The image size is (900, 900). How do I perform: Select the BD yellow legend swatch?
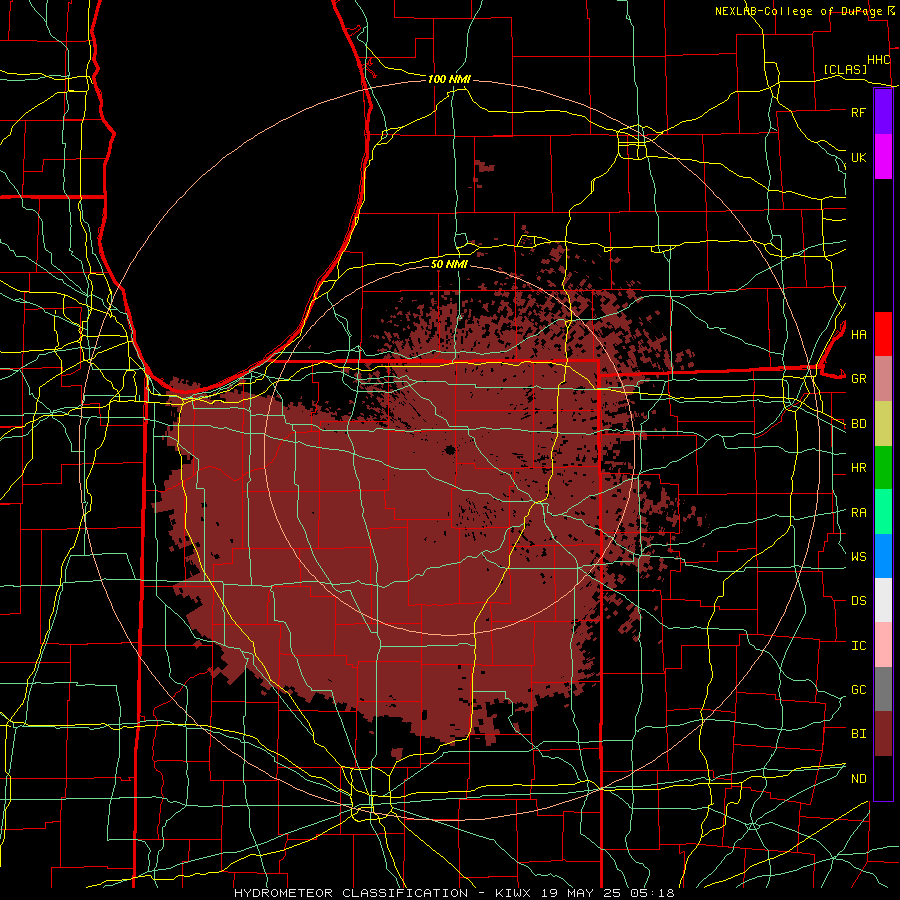(x=883, y=423)
